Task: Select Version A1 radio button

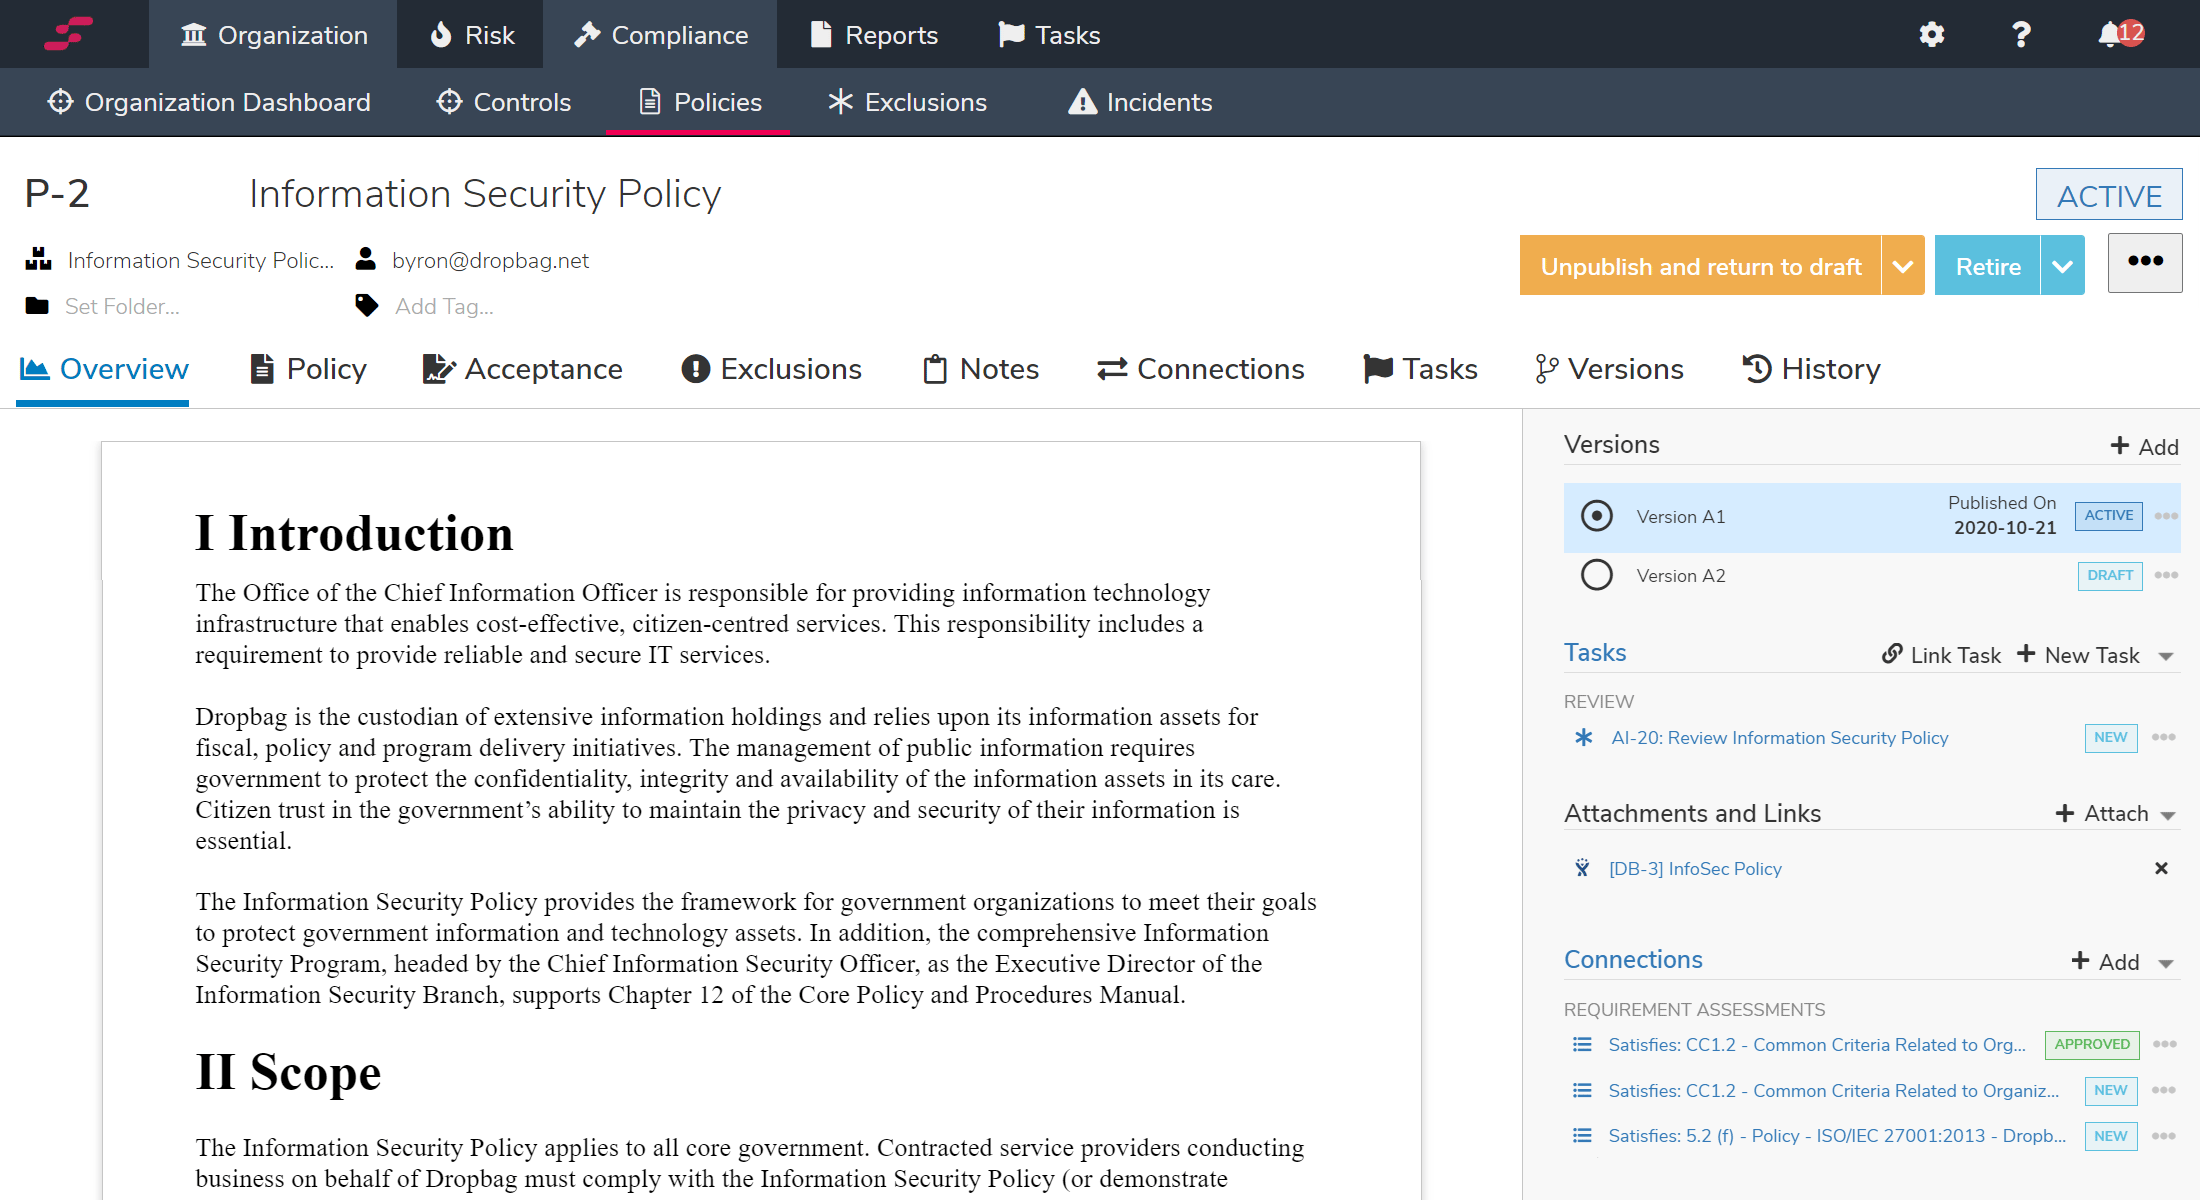Action: coord(1596,516)
